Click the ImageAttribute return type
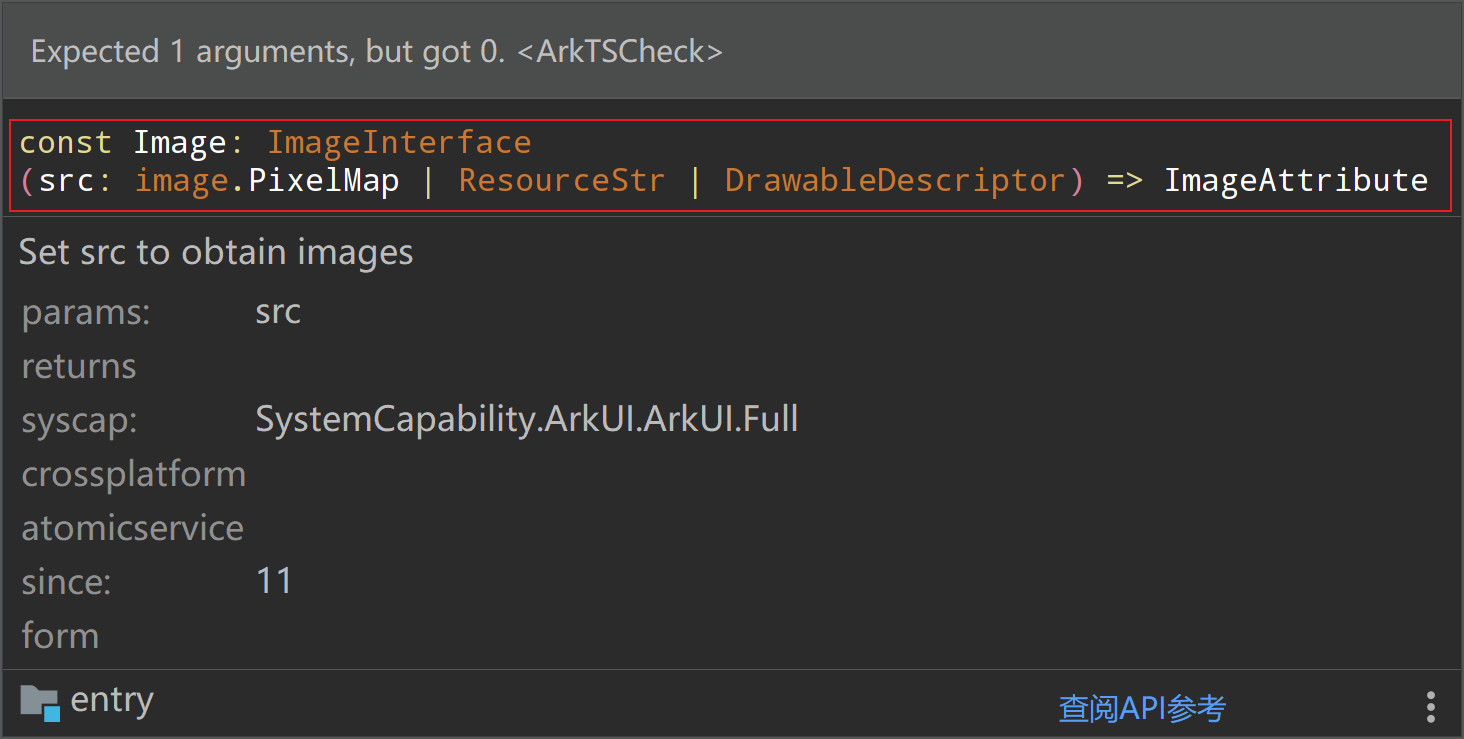The height and width of the screenshot is (739, 1464). [1295, 181]
